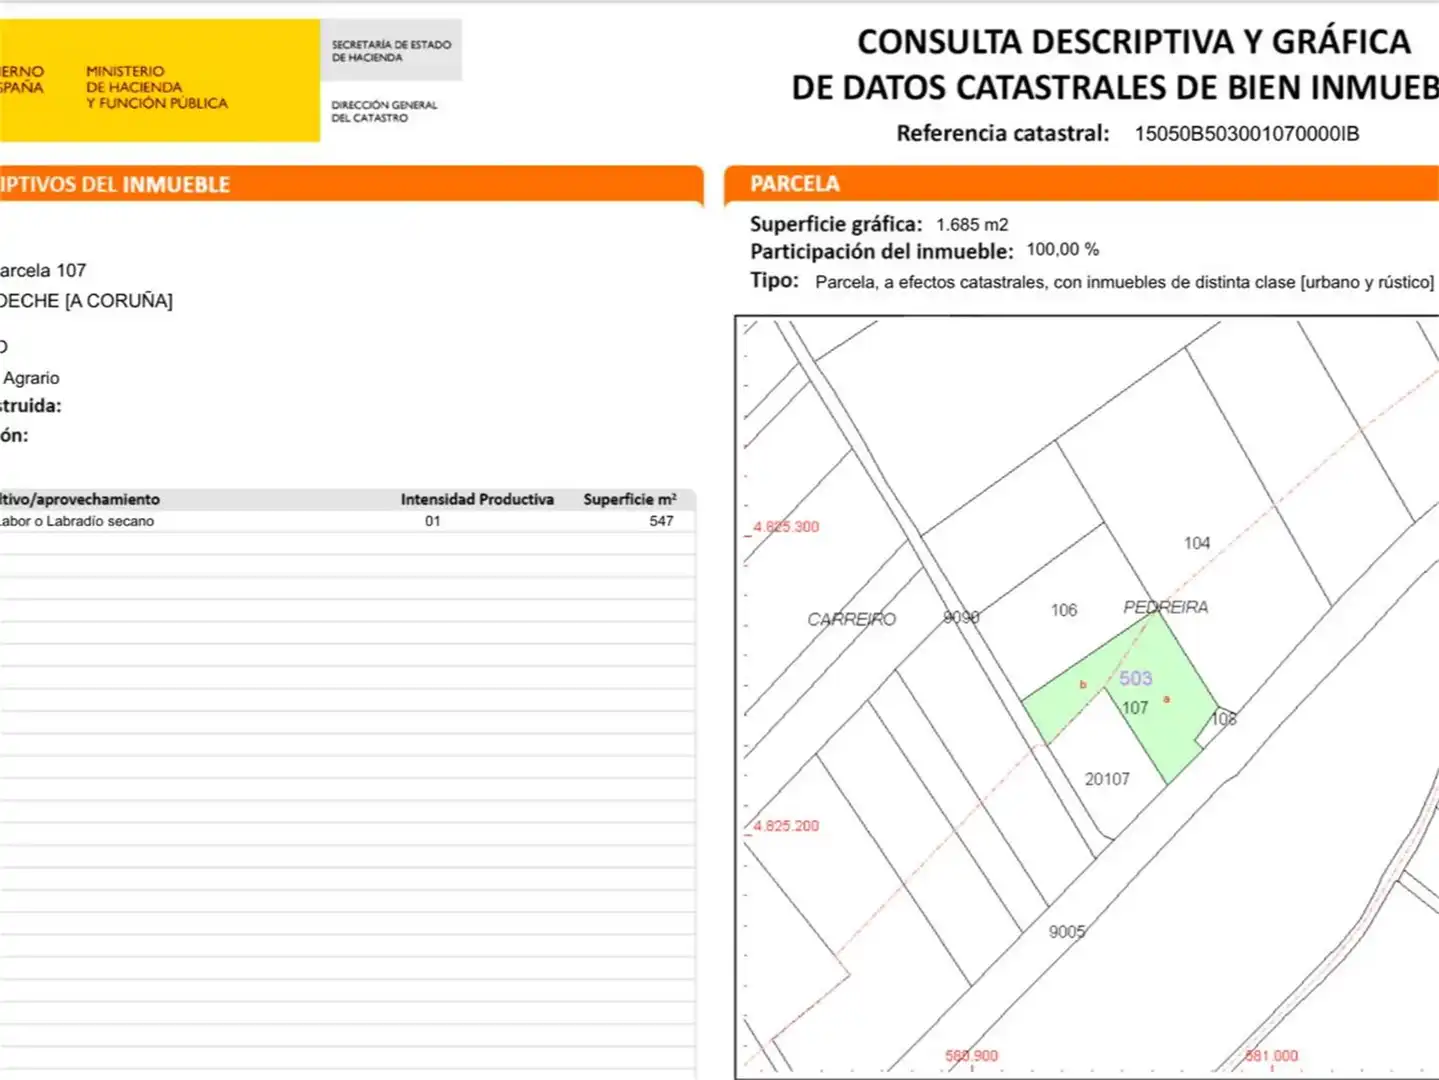Click the parcel label 108 on the map
The image size is (1439, 1080).
pos(1223,719)
